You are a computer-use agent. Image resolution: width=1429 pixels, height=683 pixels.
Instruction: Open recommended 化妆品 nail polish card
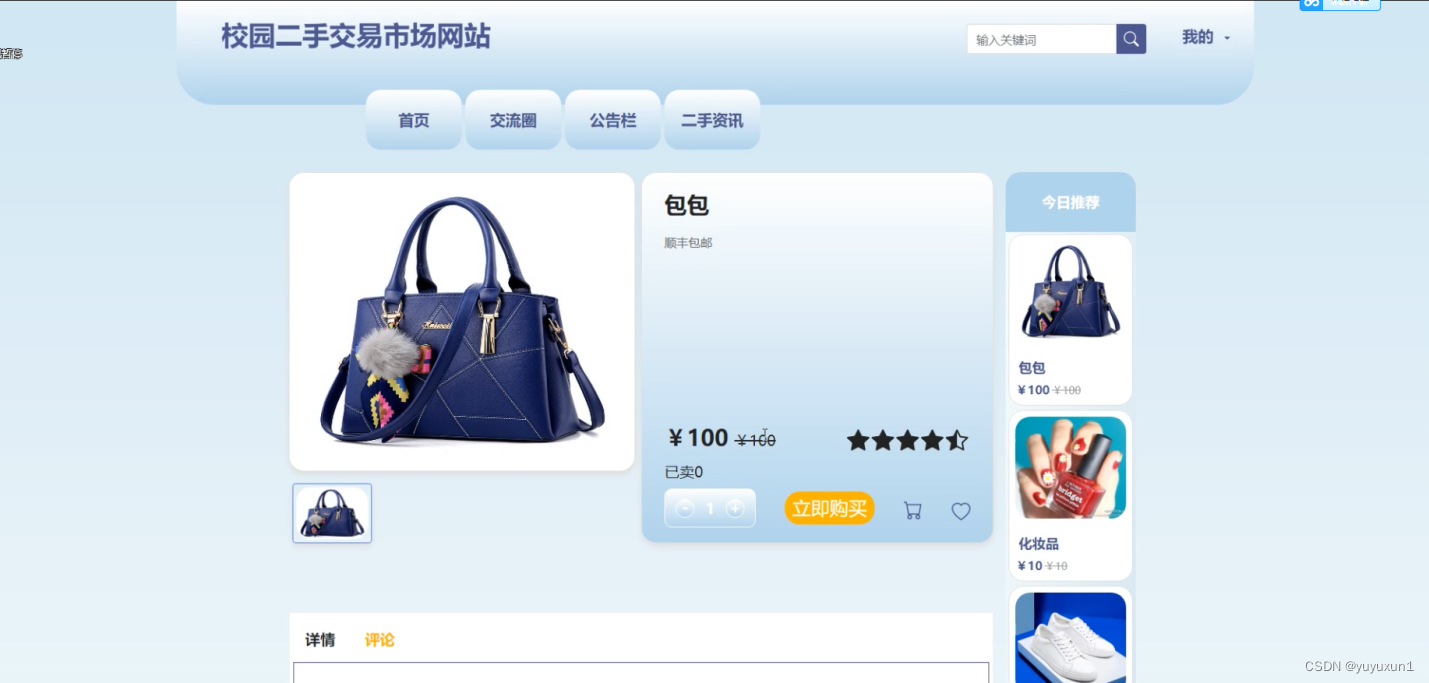pyautogui.click(x=1070, y=495)
